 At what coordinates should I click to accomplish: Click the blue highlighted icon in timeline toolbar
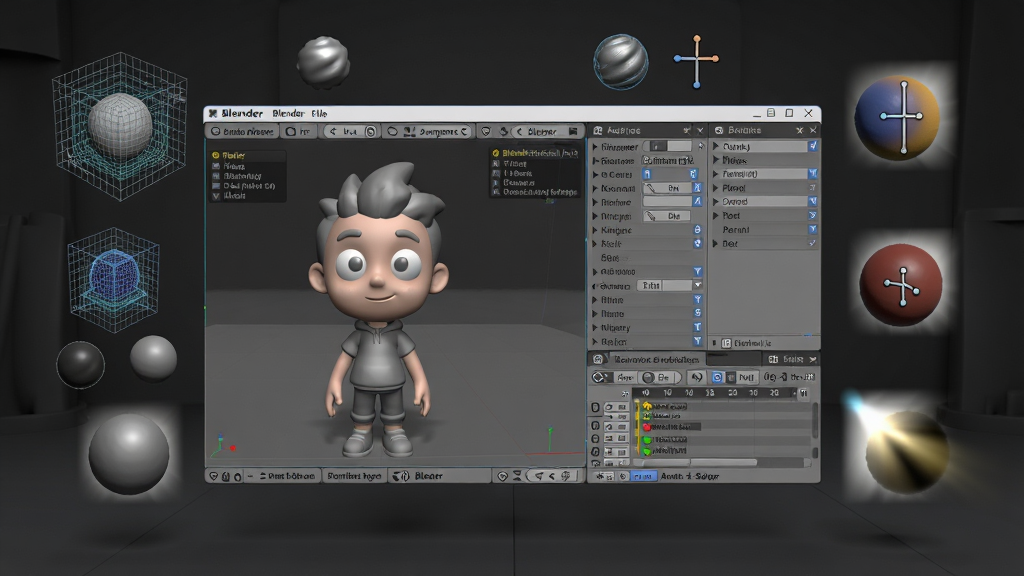(x=717, y=377)
